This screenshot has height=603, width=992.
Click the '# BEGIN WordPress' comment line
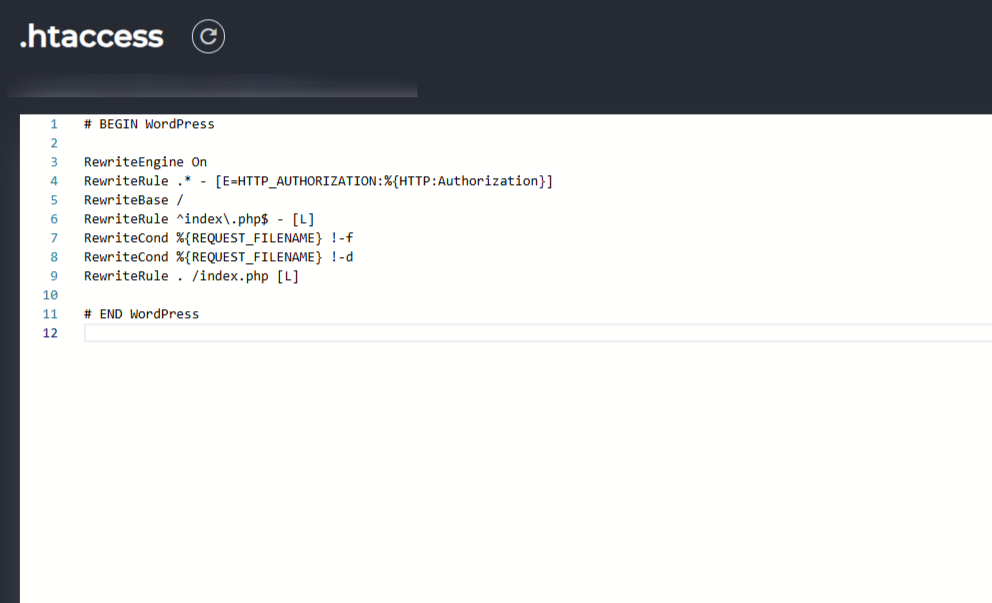coord(149,124)
